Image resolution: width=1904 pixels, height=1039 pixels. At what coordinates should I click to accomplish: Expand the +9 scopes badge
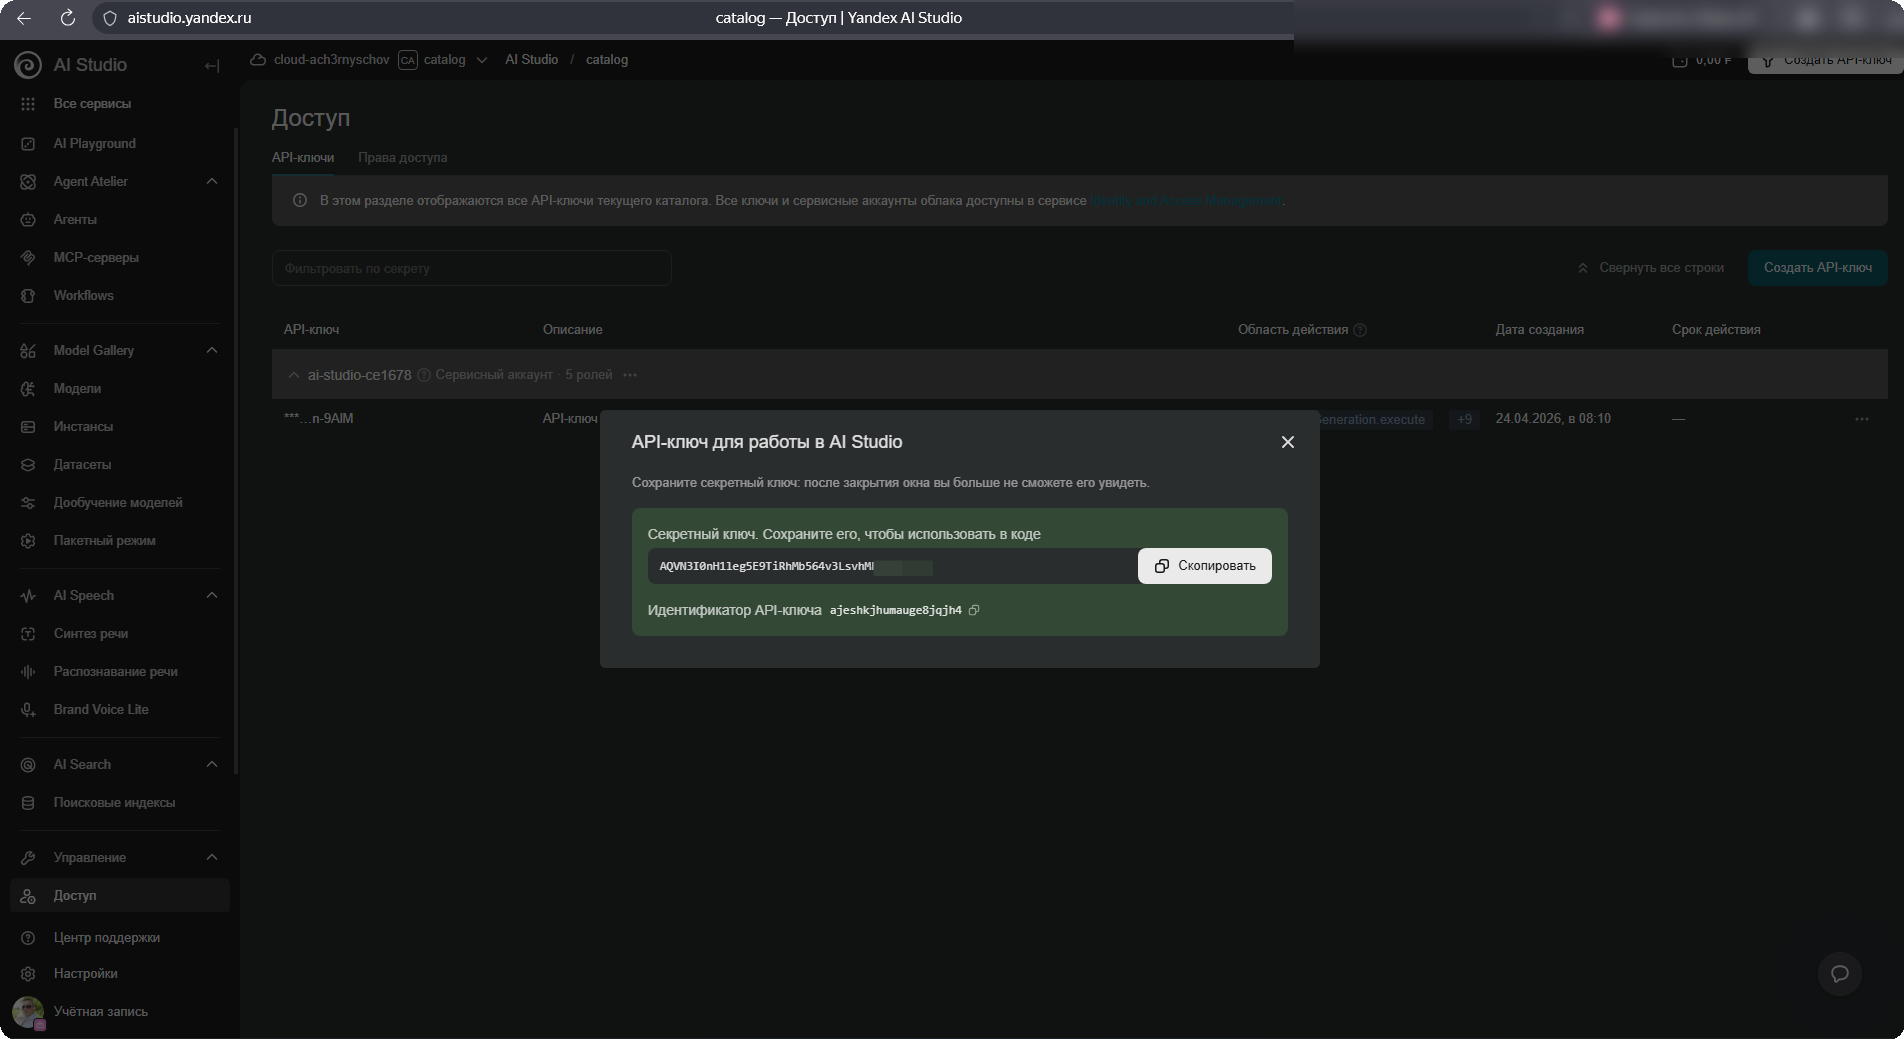pos(1464,419)
